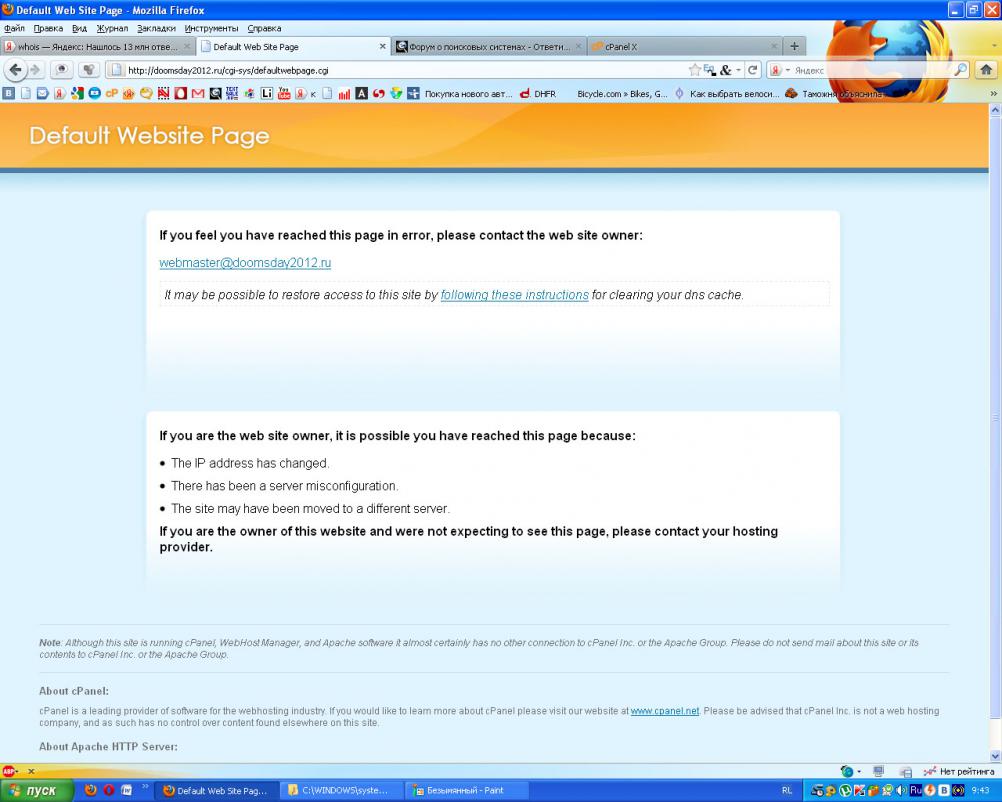
Task: Go to the Home page icon
Action: point(986,70)
